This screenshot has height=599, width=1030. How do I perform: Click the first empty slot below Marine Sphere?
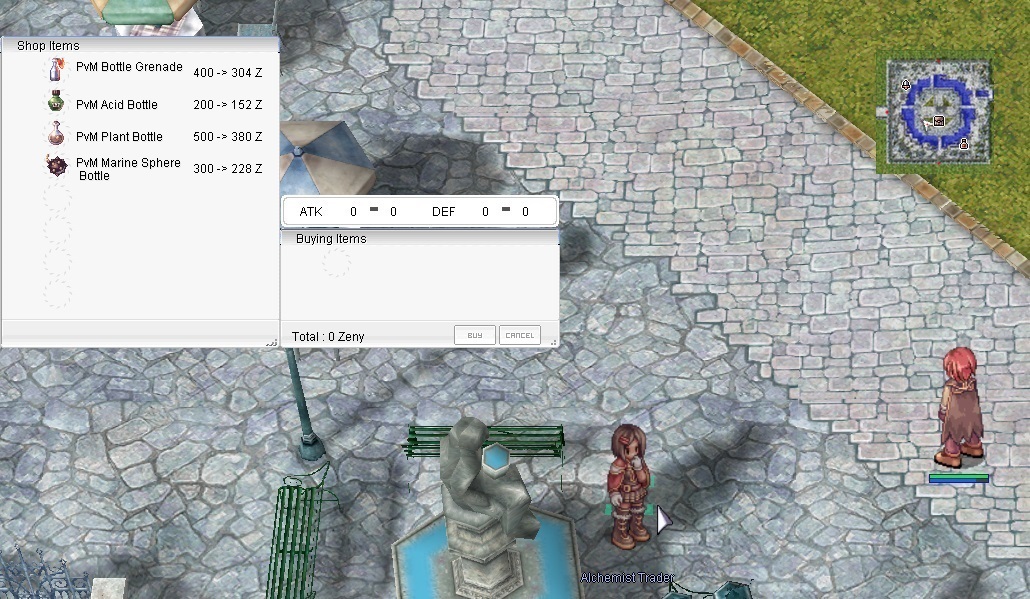[x=57, y=199]
